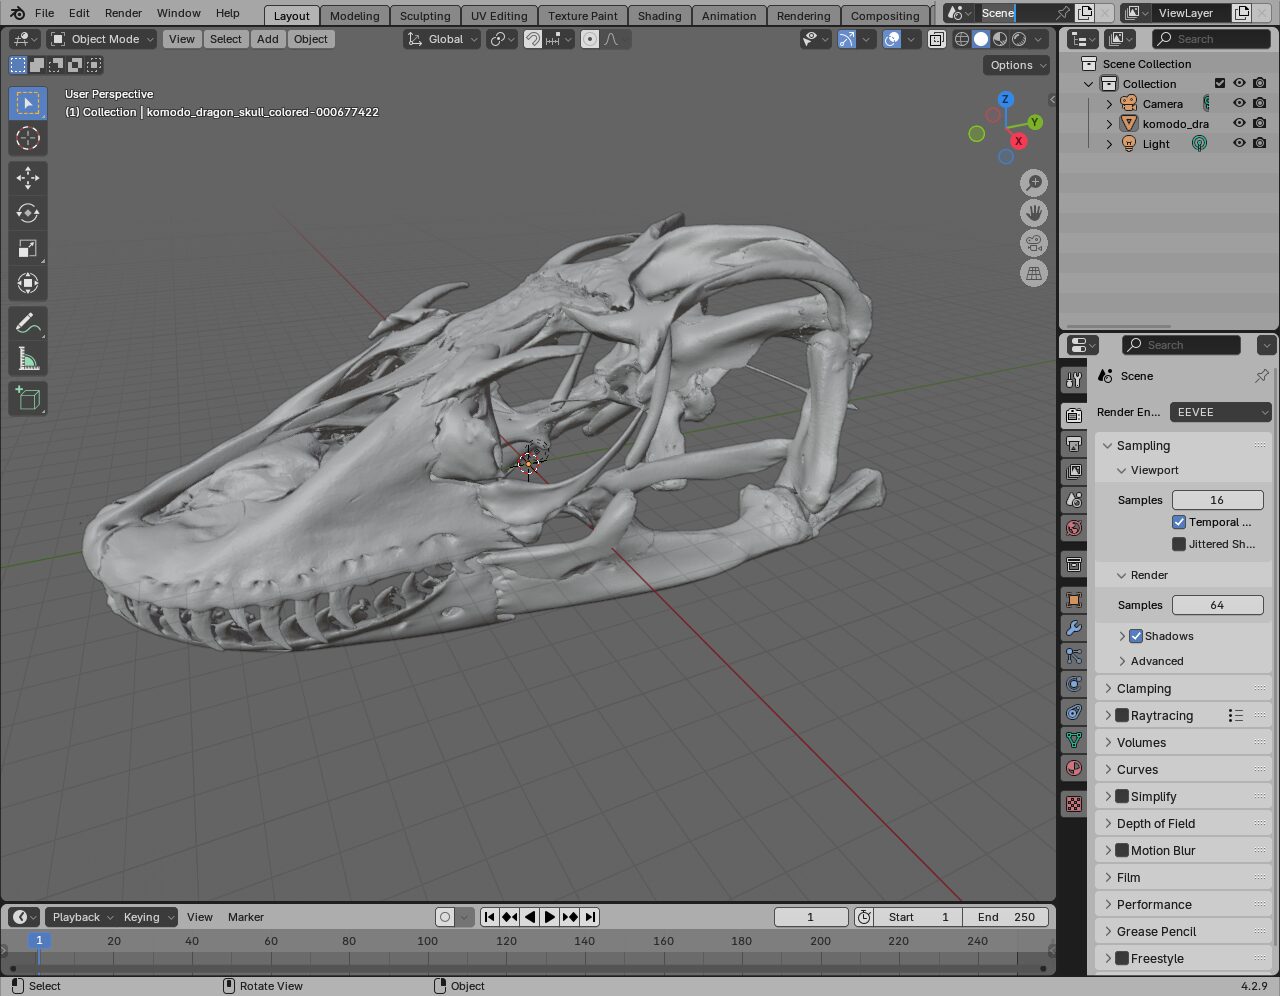The image size is (1280, 996).
Task: Open the Output properties tab
Action: click(x=1074, y=443)
